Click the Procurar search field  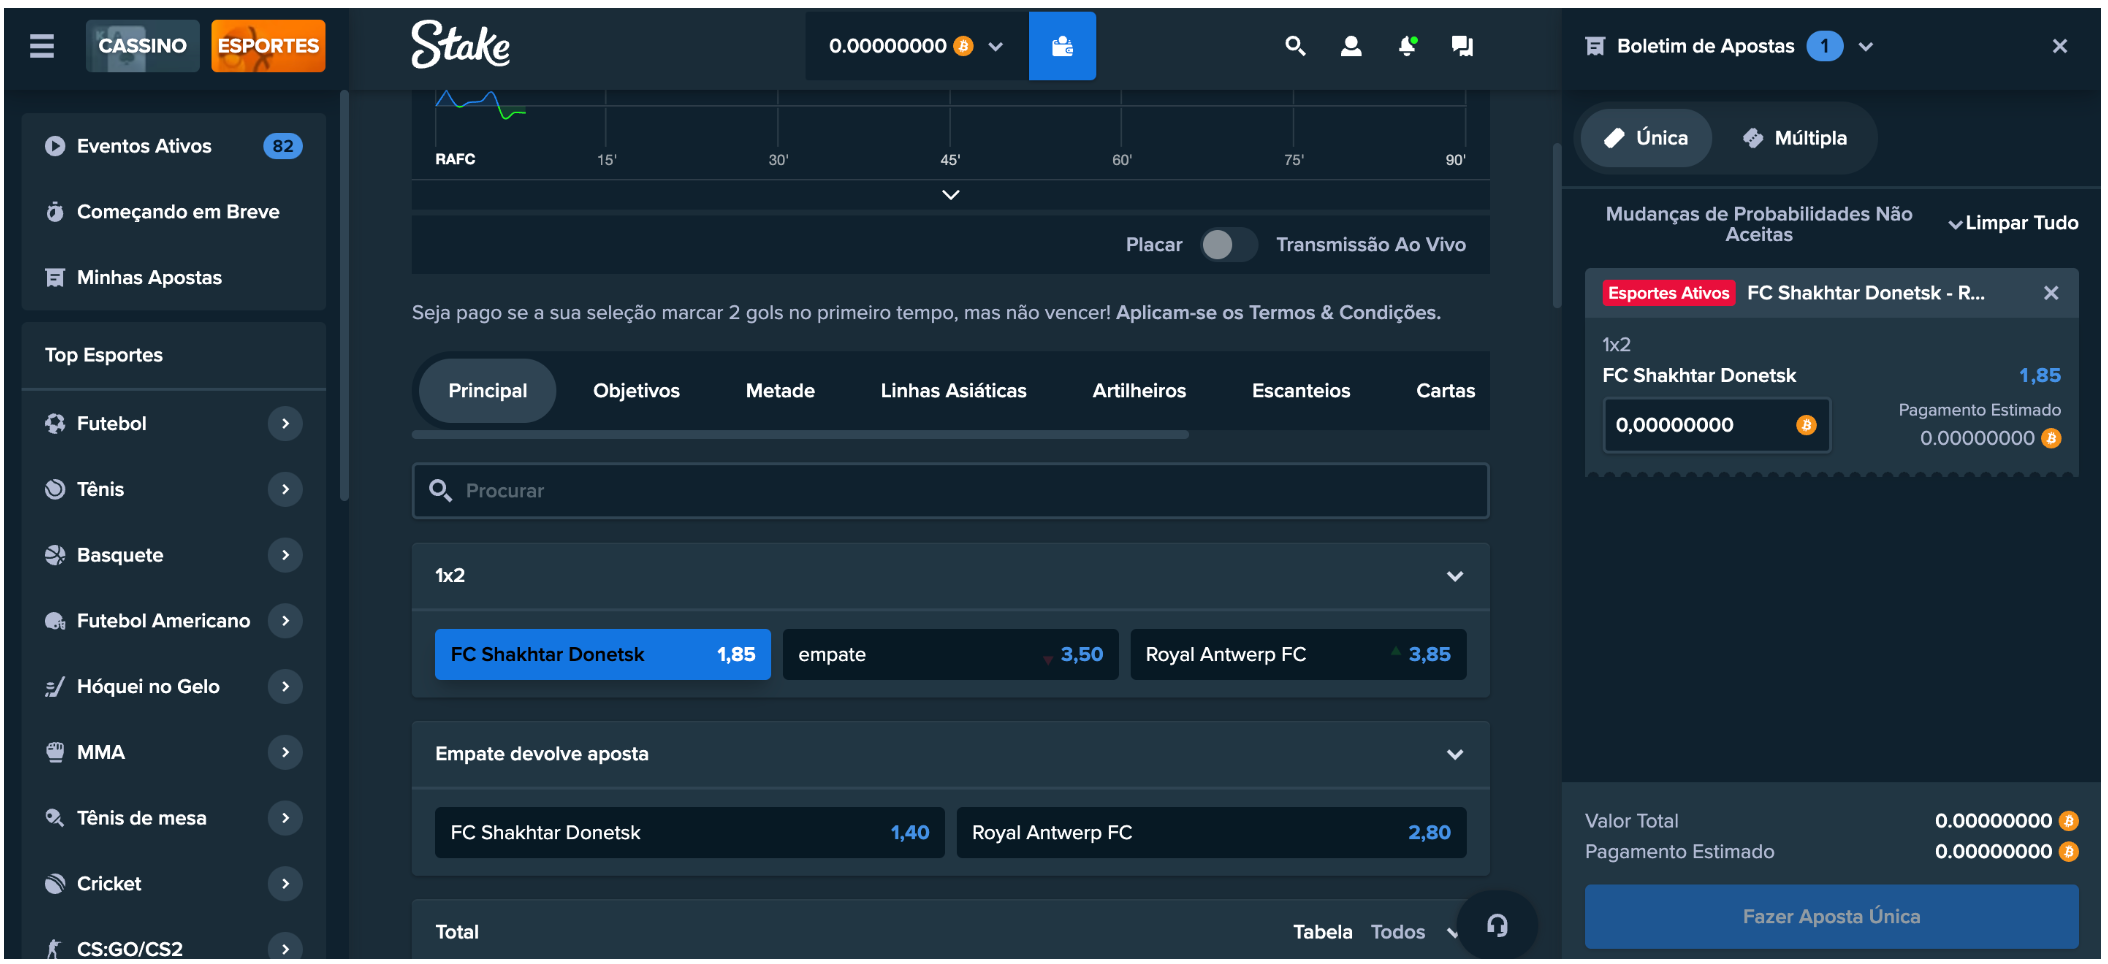(x=950, y=491)
